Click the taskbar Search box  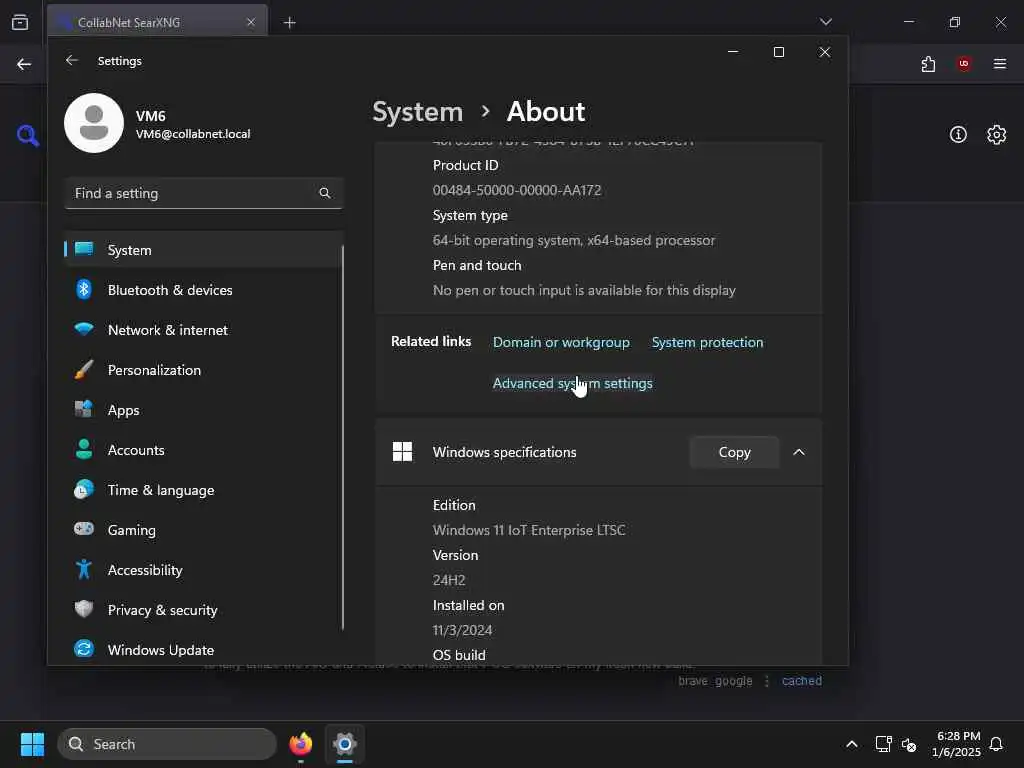(167, 744)
